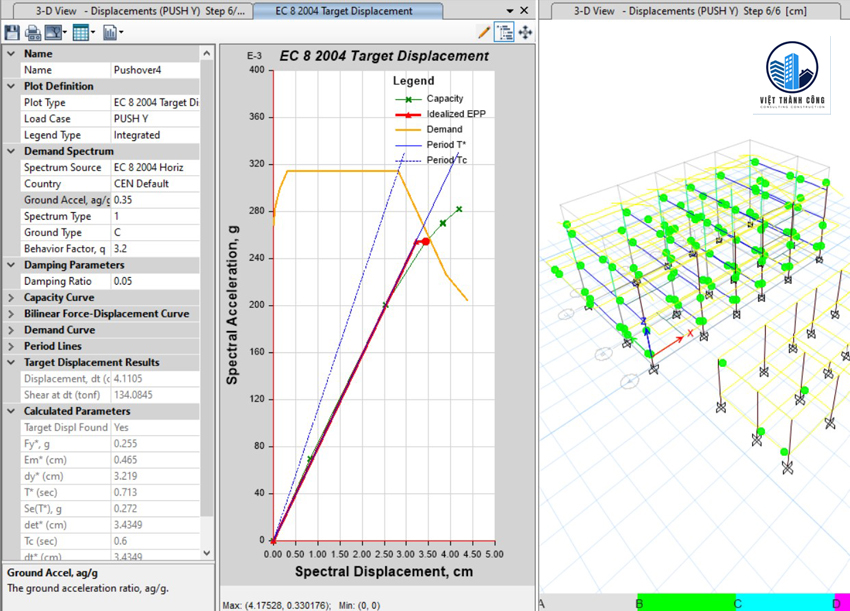This screenshot has width=850, height=611.
Task: Click the chart report toolbar icon
Action: click(x=110, y=33)
